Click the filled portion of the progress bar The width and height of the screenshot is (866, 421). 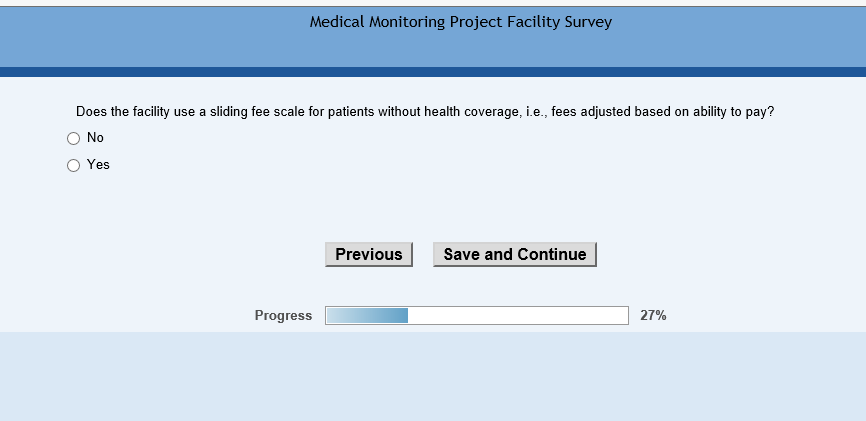366,316
